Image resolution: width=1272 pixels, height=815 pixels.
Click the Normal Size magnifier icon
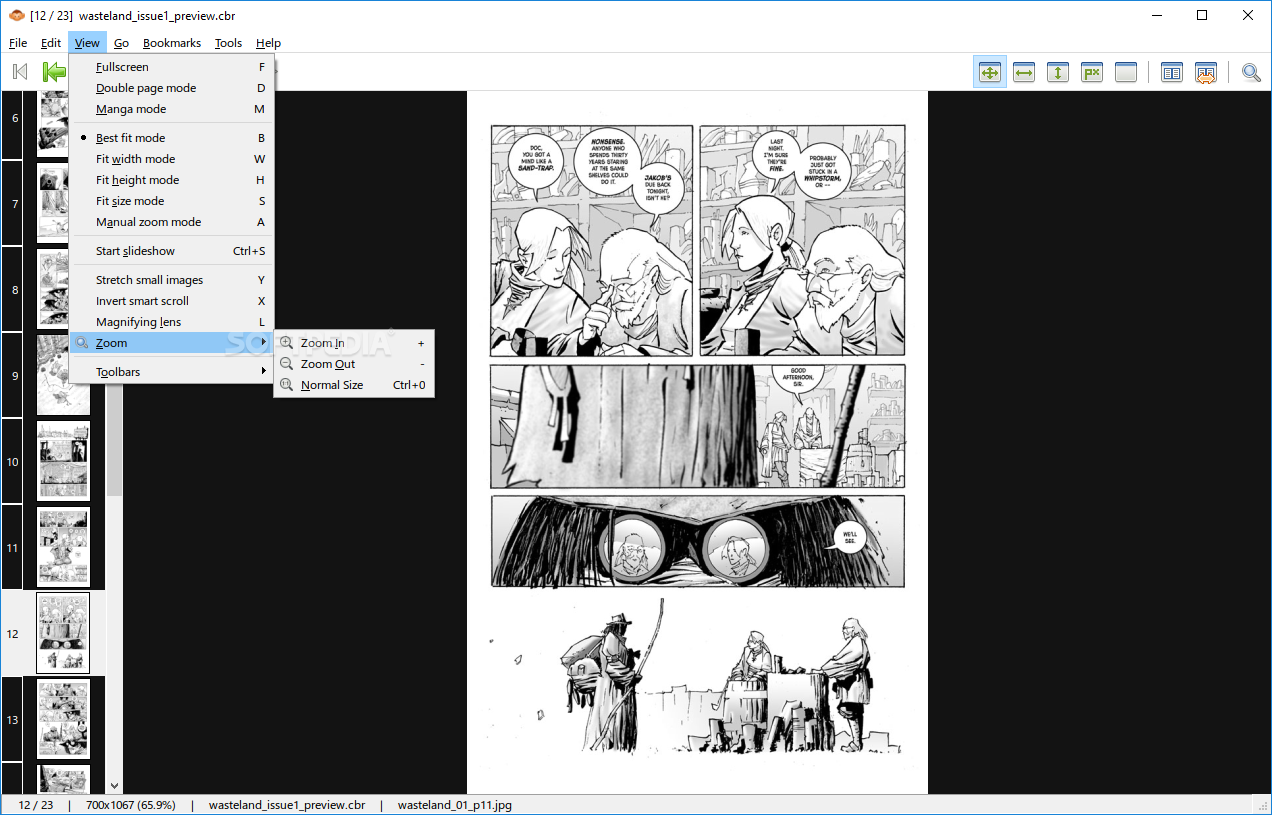(x=287, y=385)
